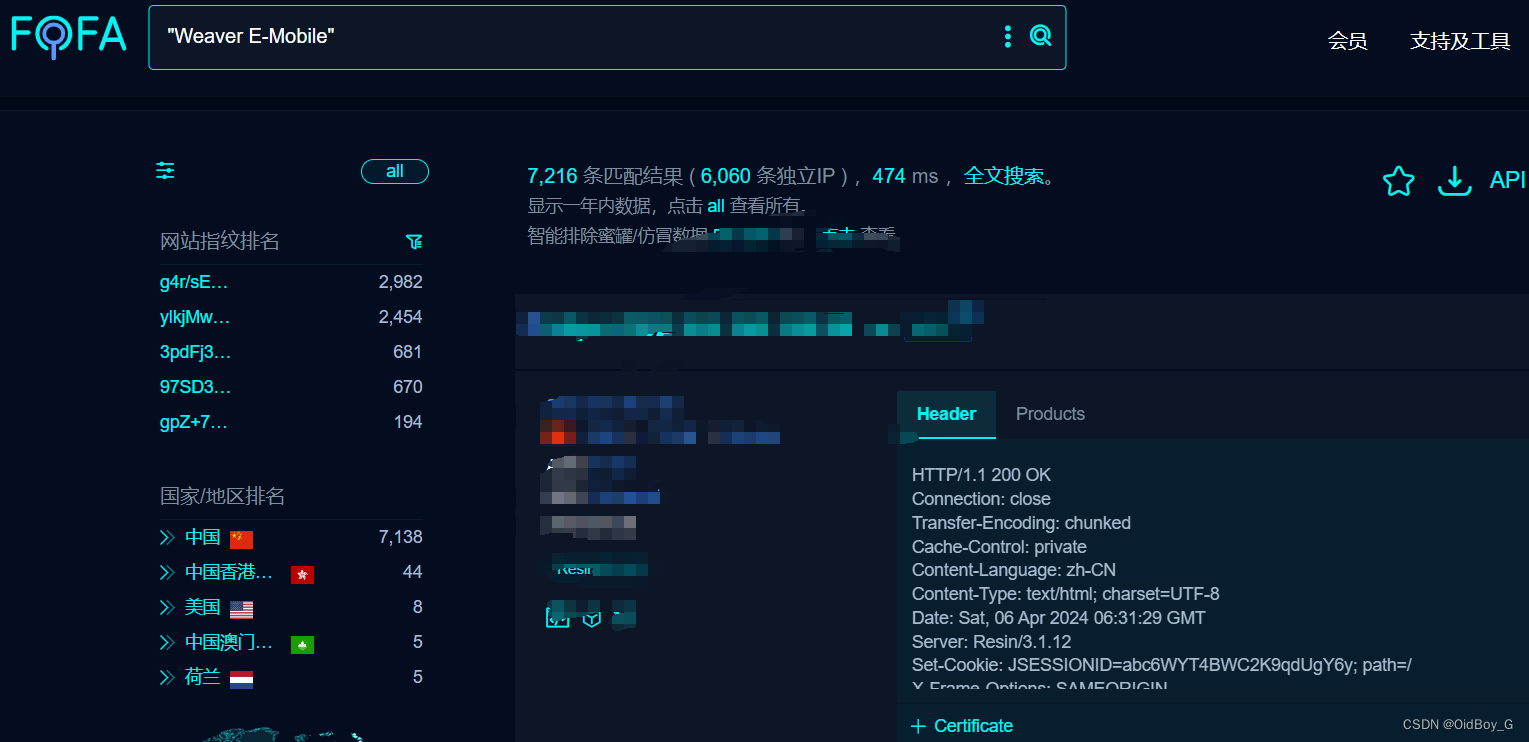The image size is (1529, 742).
Task: Expand the Certificate section
Action: click(x=961, y=725)
